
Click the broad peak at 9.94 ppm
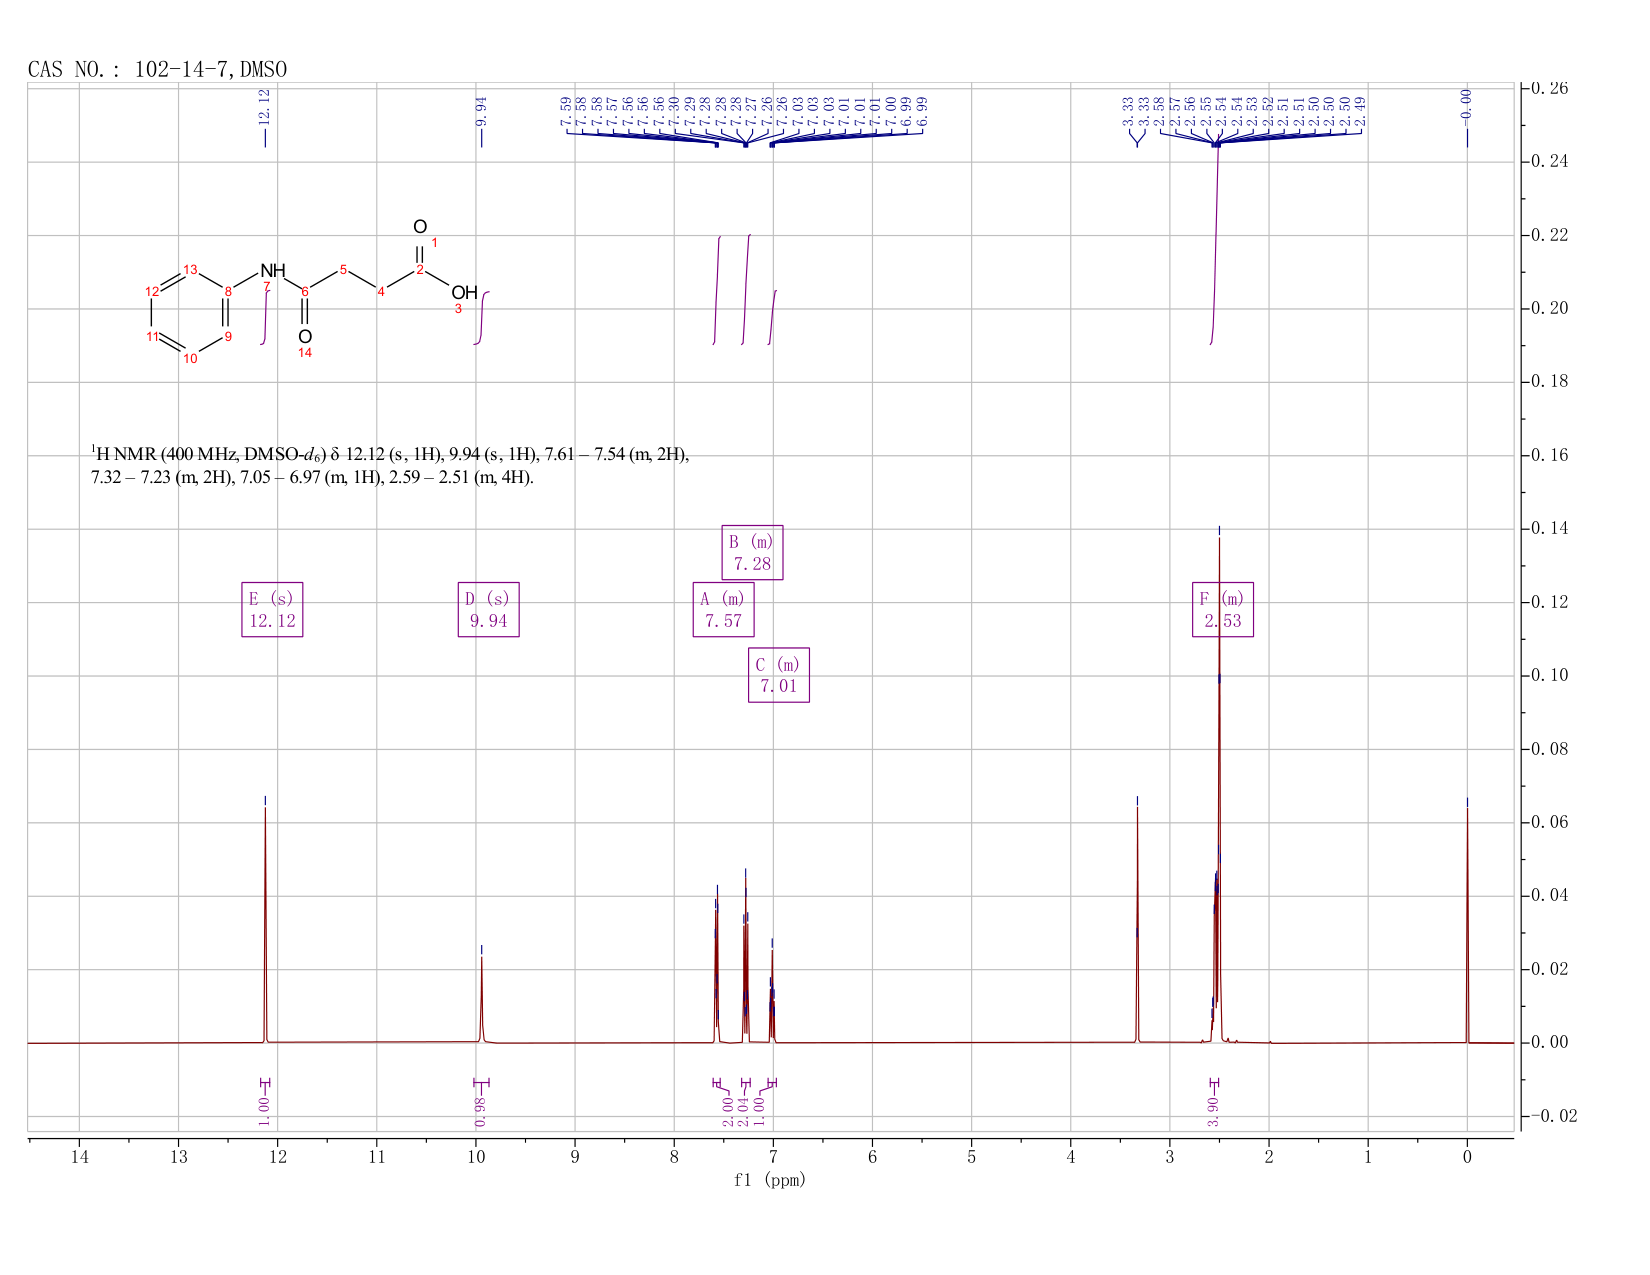[481, 1000]
